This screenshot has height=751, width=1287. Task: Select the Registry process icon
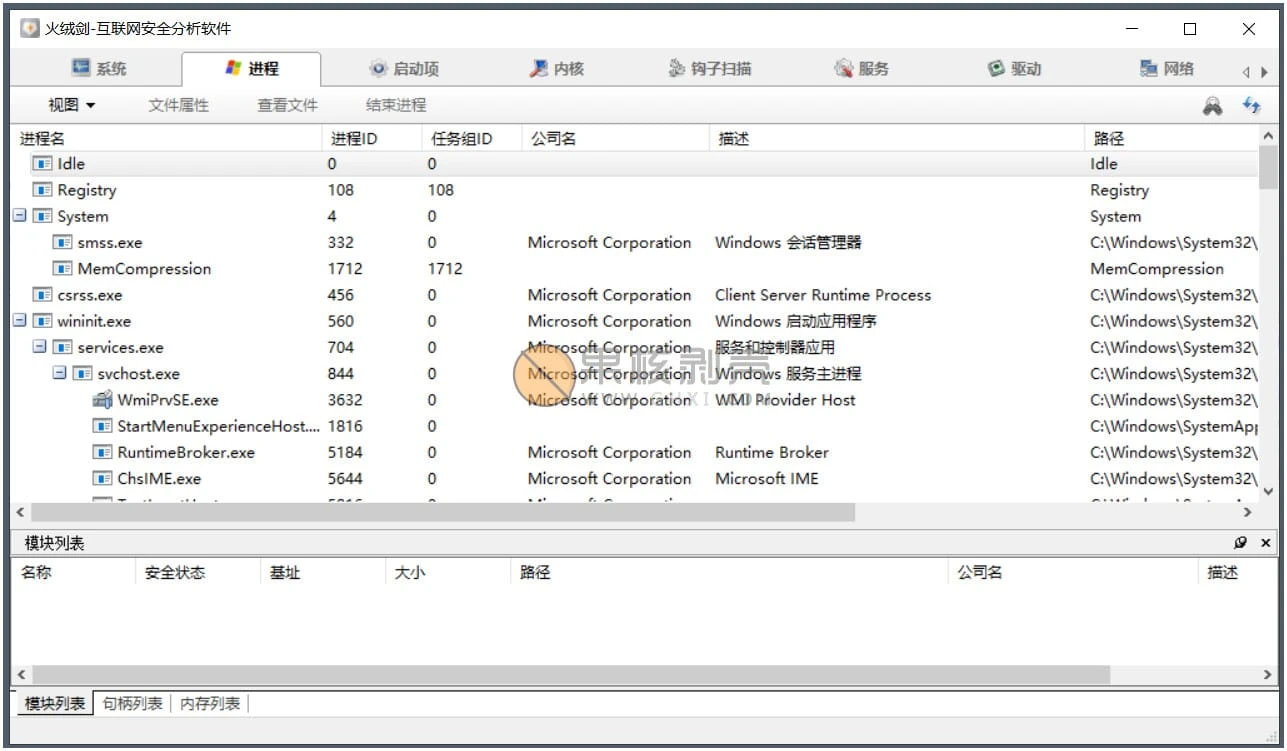(42, 190)
